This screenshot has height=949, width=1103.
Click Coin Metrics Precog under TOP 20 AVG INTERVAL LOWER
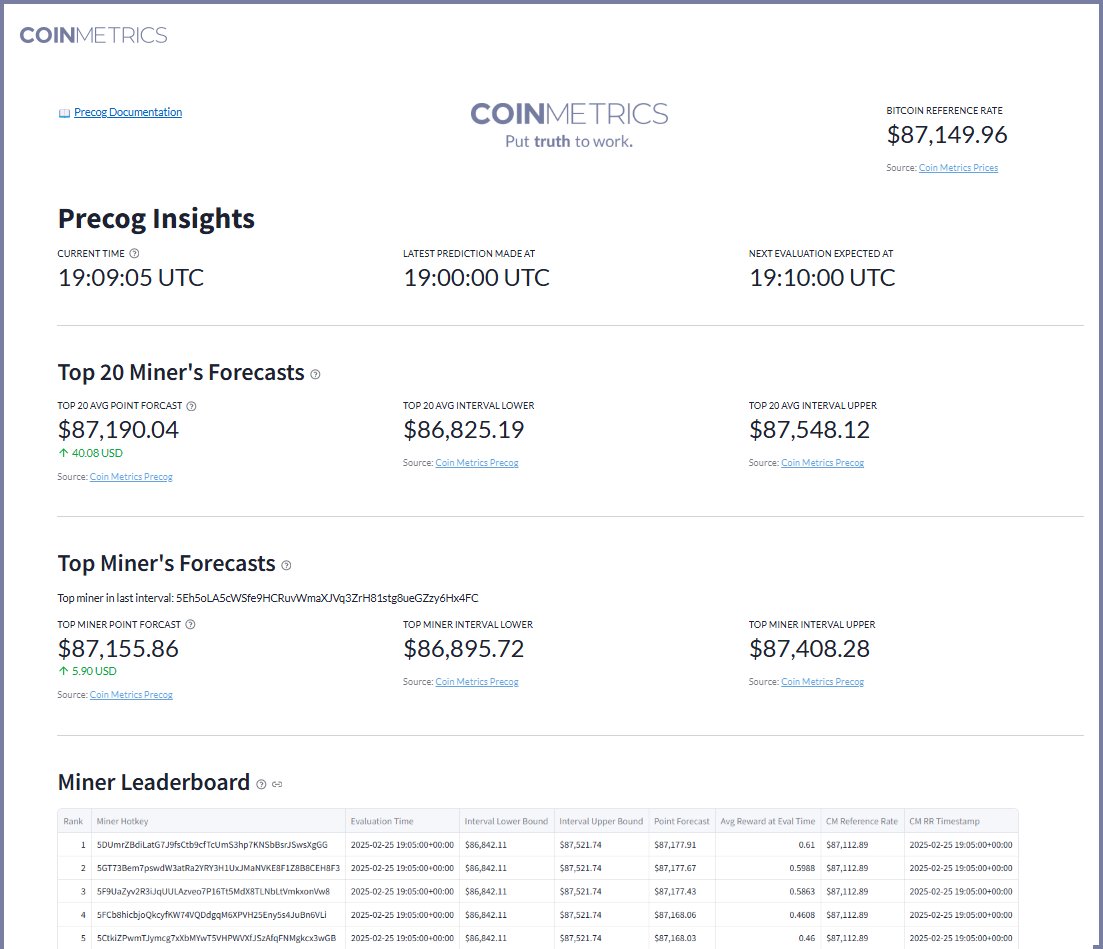pyautogui.click(x=477, y=463)
